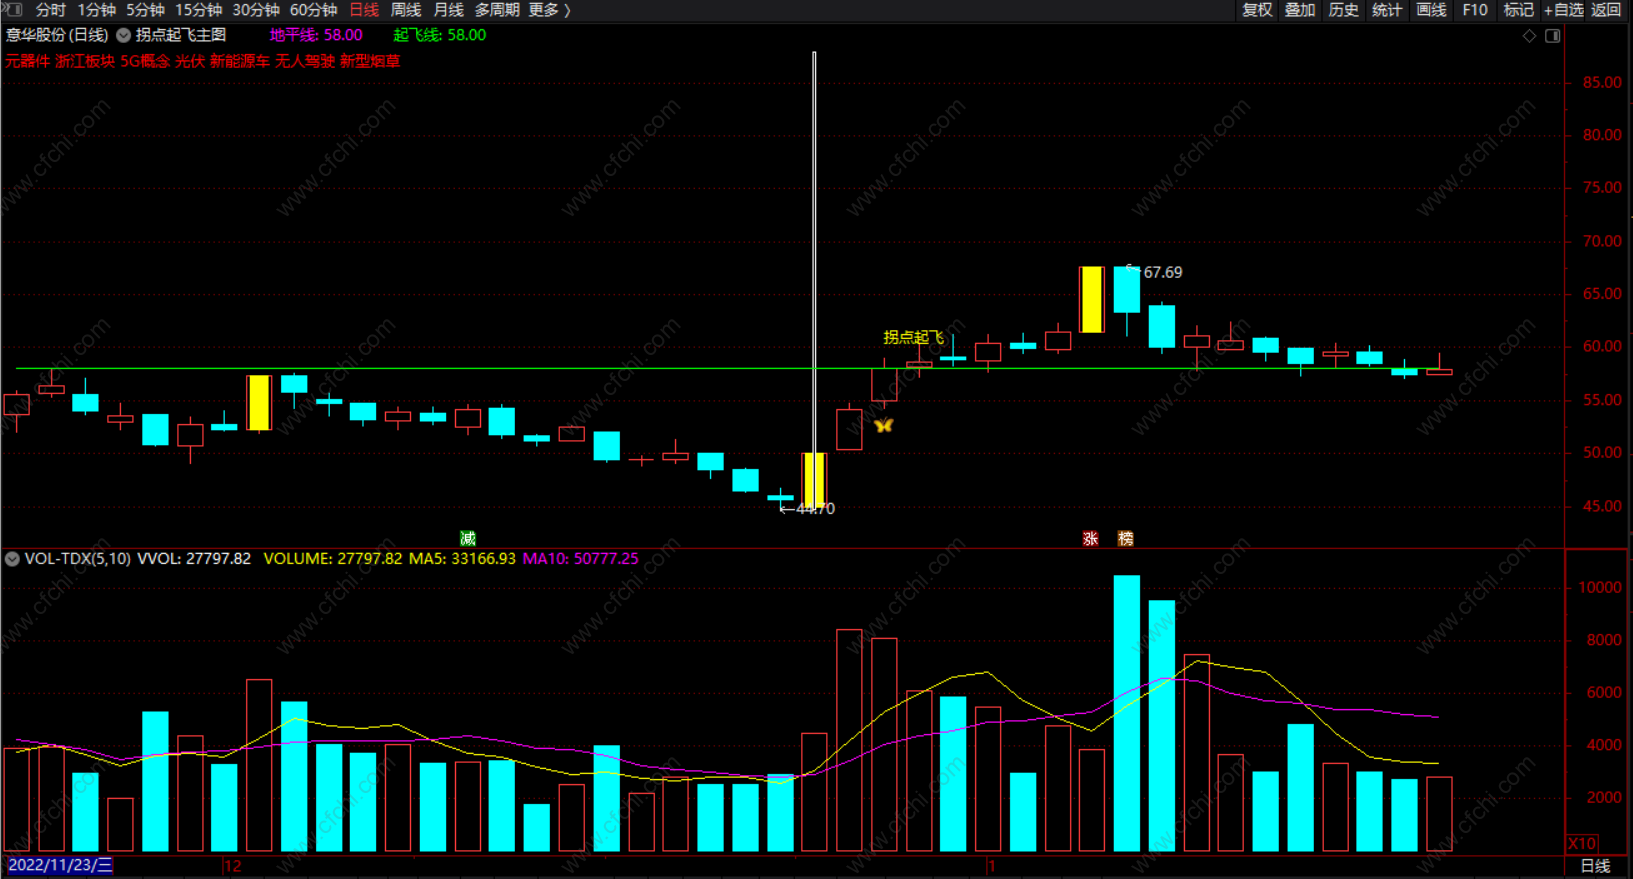1633x879 pixels.
Task: Click the 起飞线: 58.00 value
Action: pyautogui.click(x=440, y=35)
